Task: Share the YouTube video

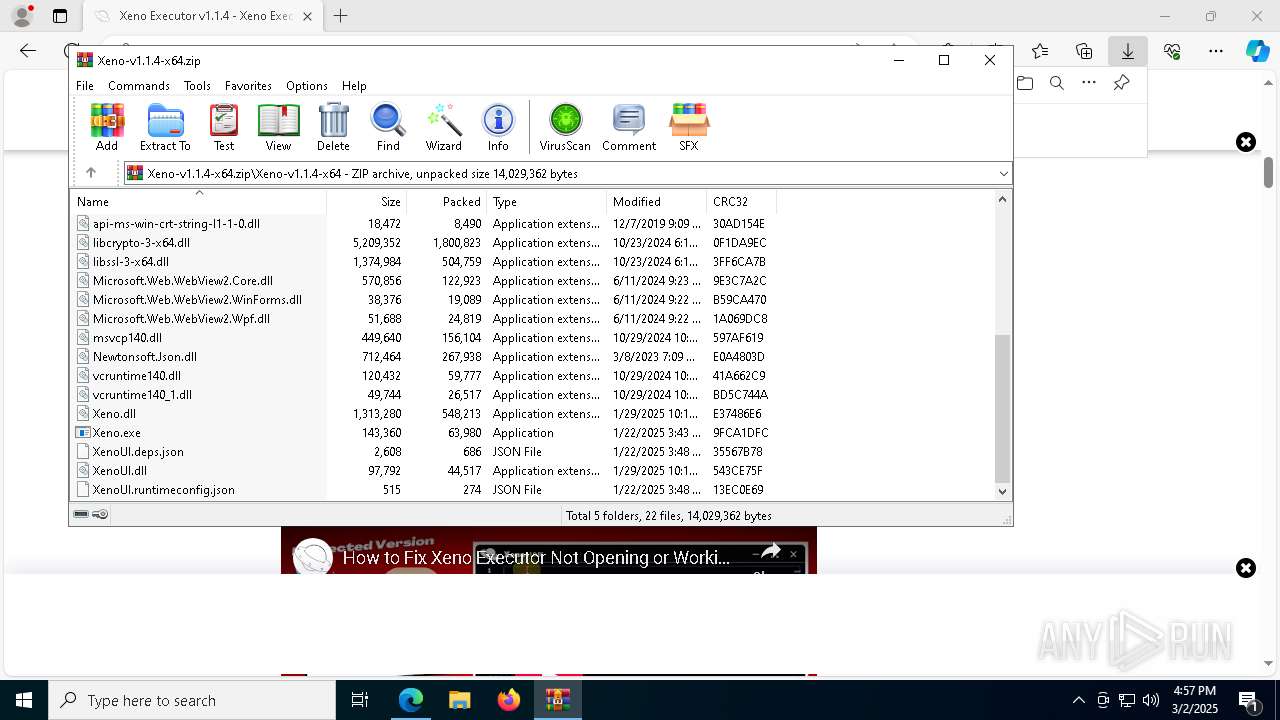Action: [770, 552]
